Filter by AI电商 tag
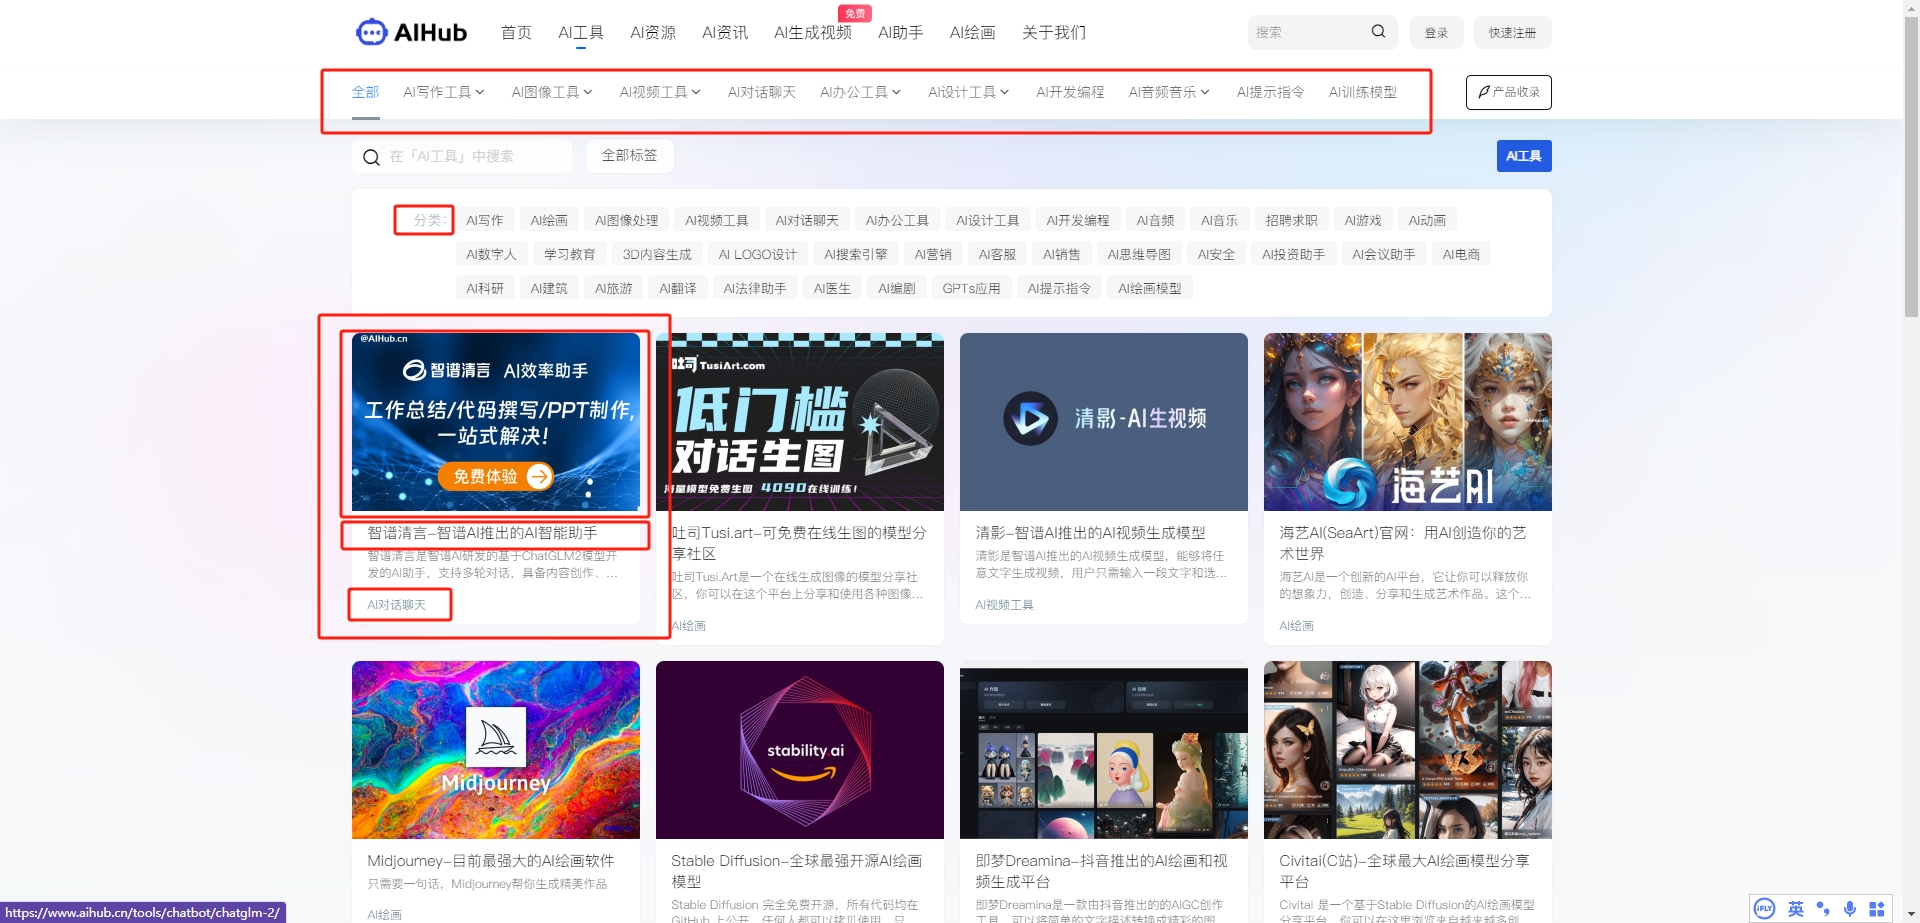This screenshot has height=923, width=1920. [1461, 254]
